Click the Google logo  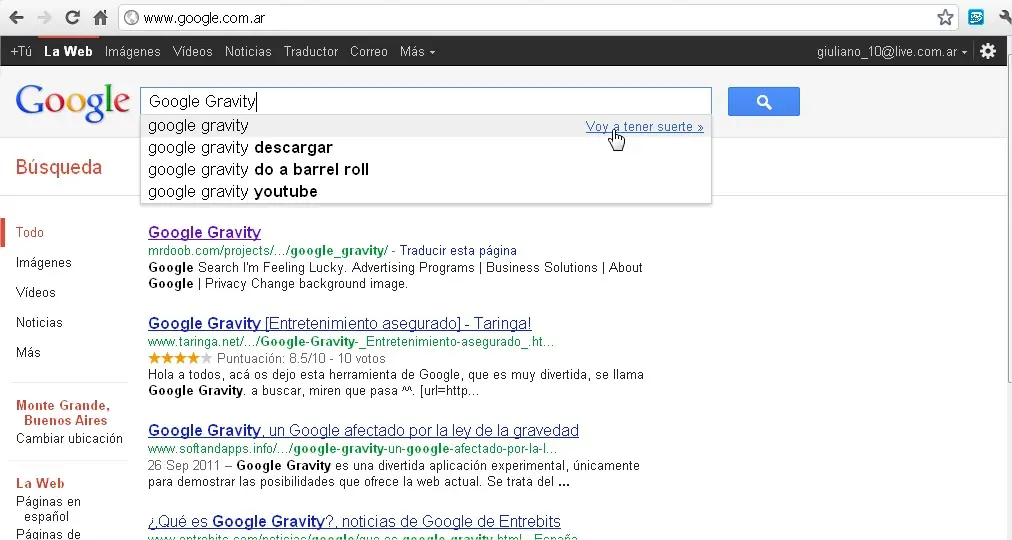point(72,102)
